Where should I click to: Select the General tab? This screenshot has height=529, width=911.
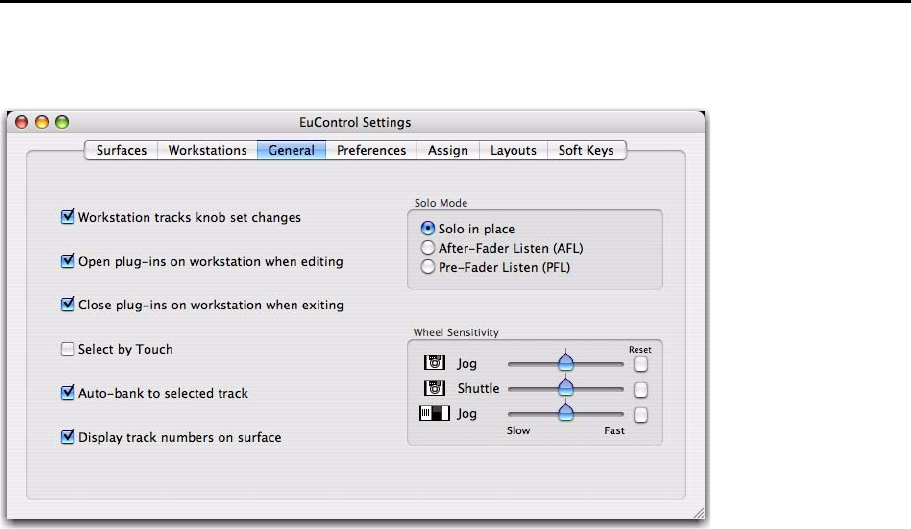pos(291,150)
